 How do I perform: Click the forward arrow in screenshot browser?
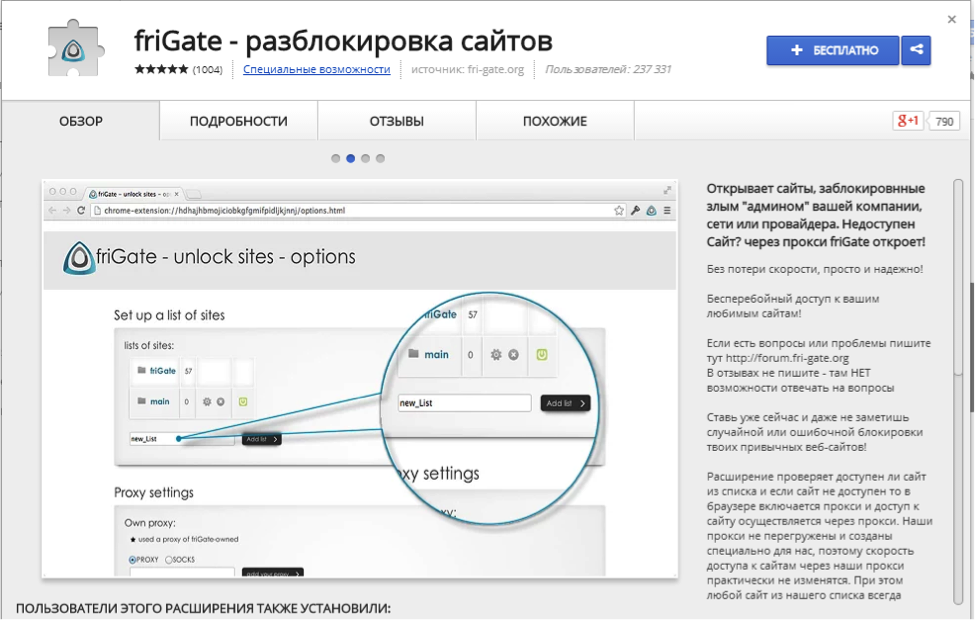click(x=67, y=211)
